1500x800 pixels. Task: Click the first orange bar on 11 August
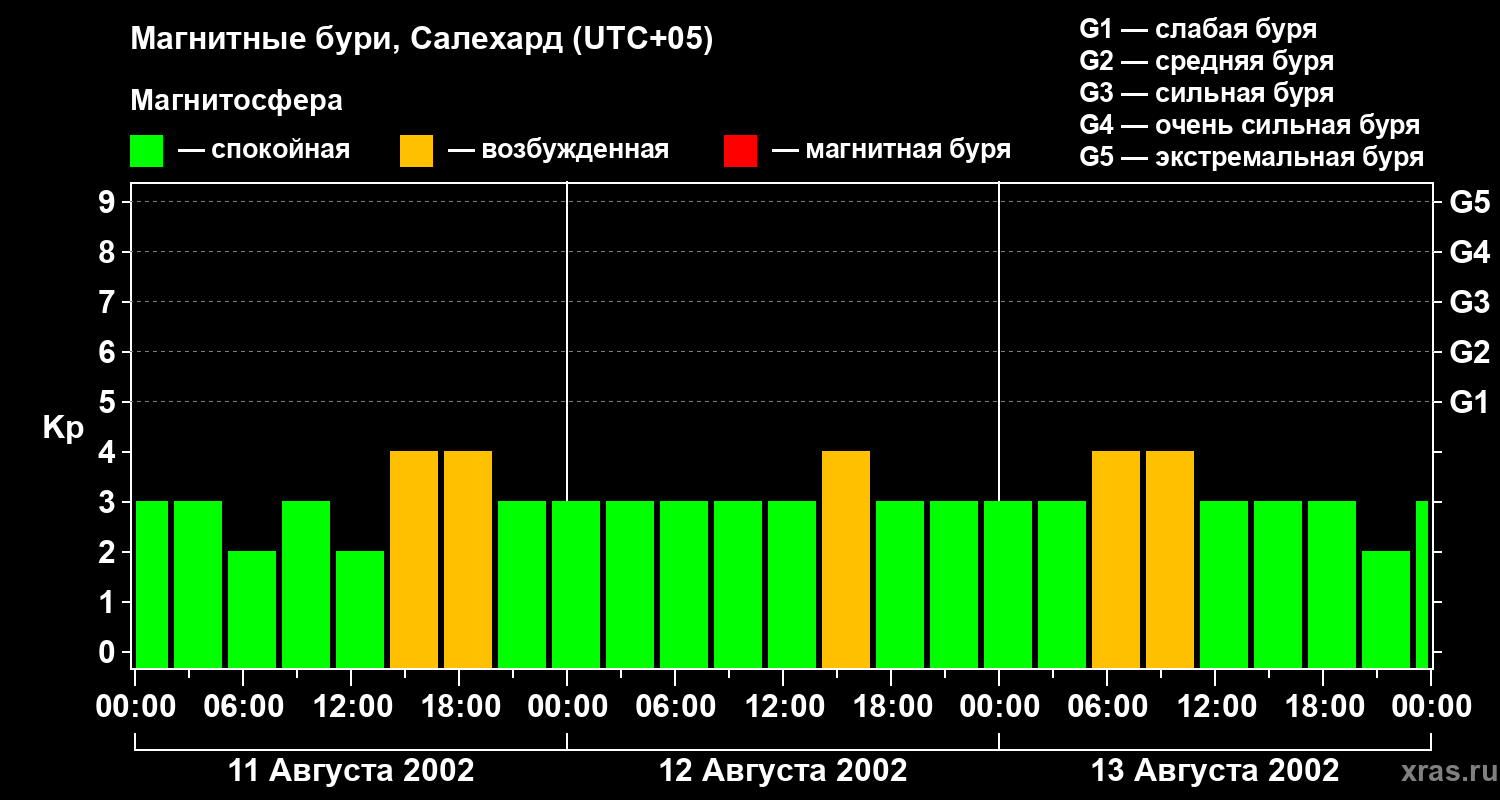(x=414, y=560)
